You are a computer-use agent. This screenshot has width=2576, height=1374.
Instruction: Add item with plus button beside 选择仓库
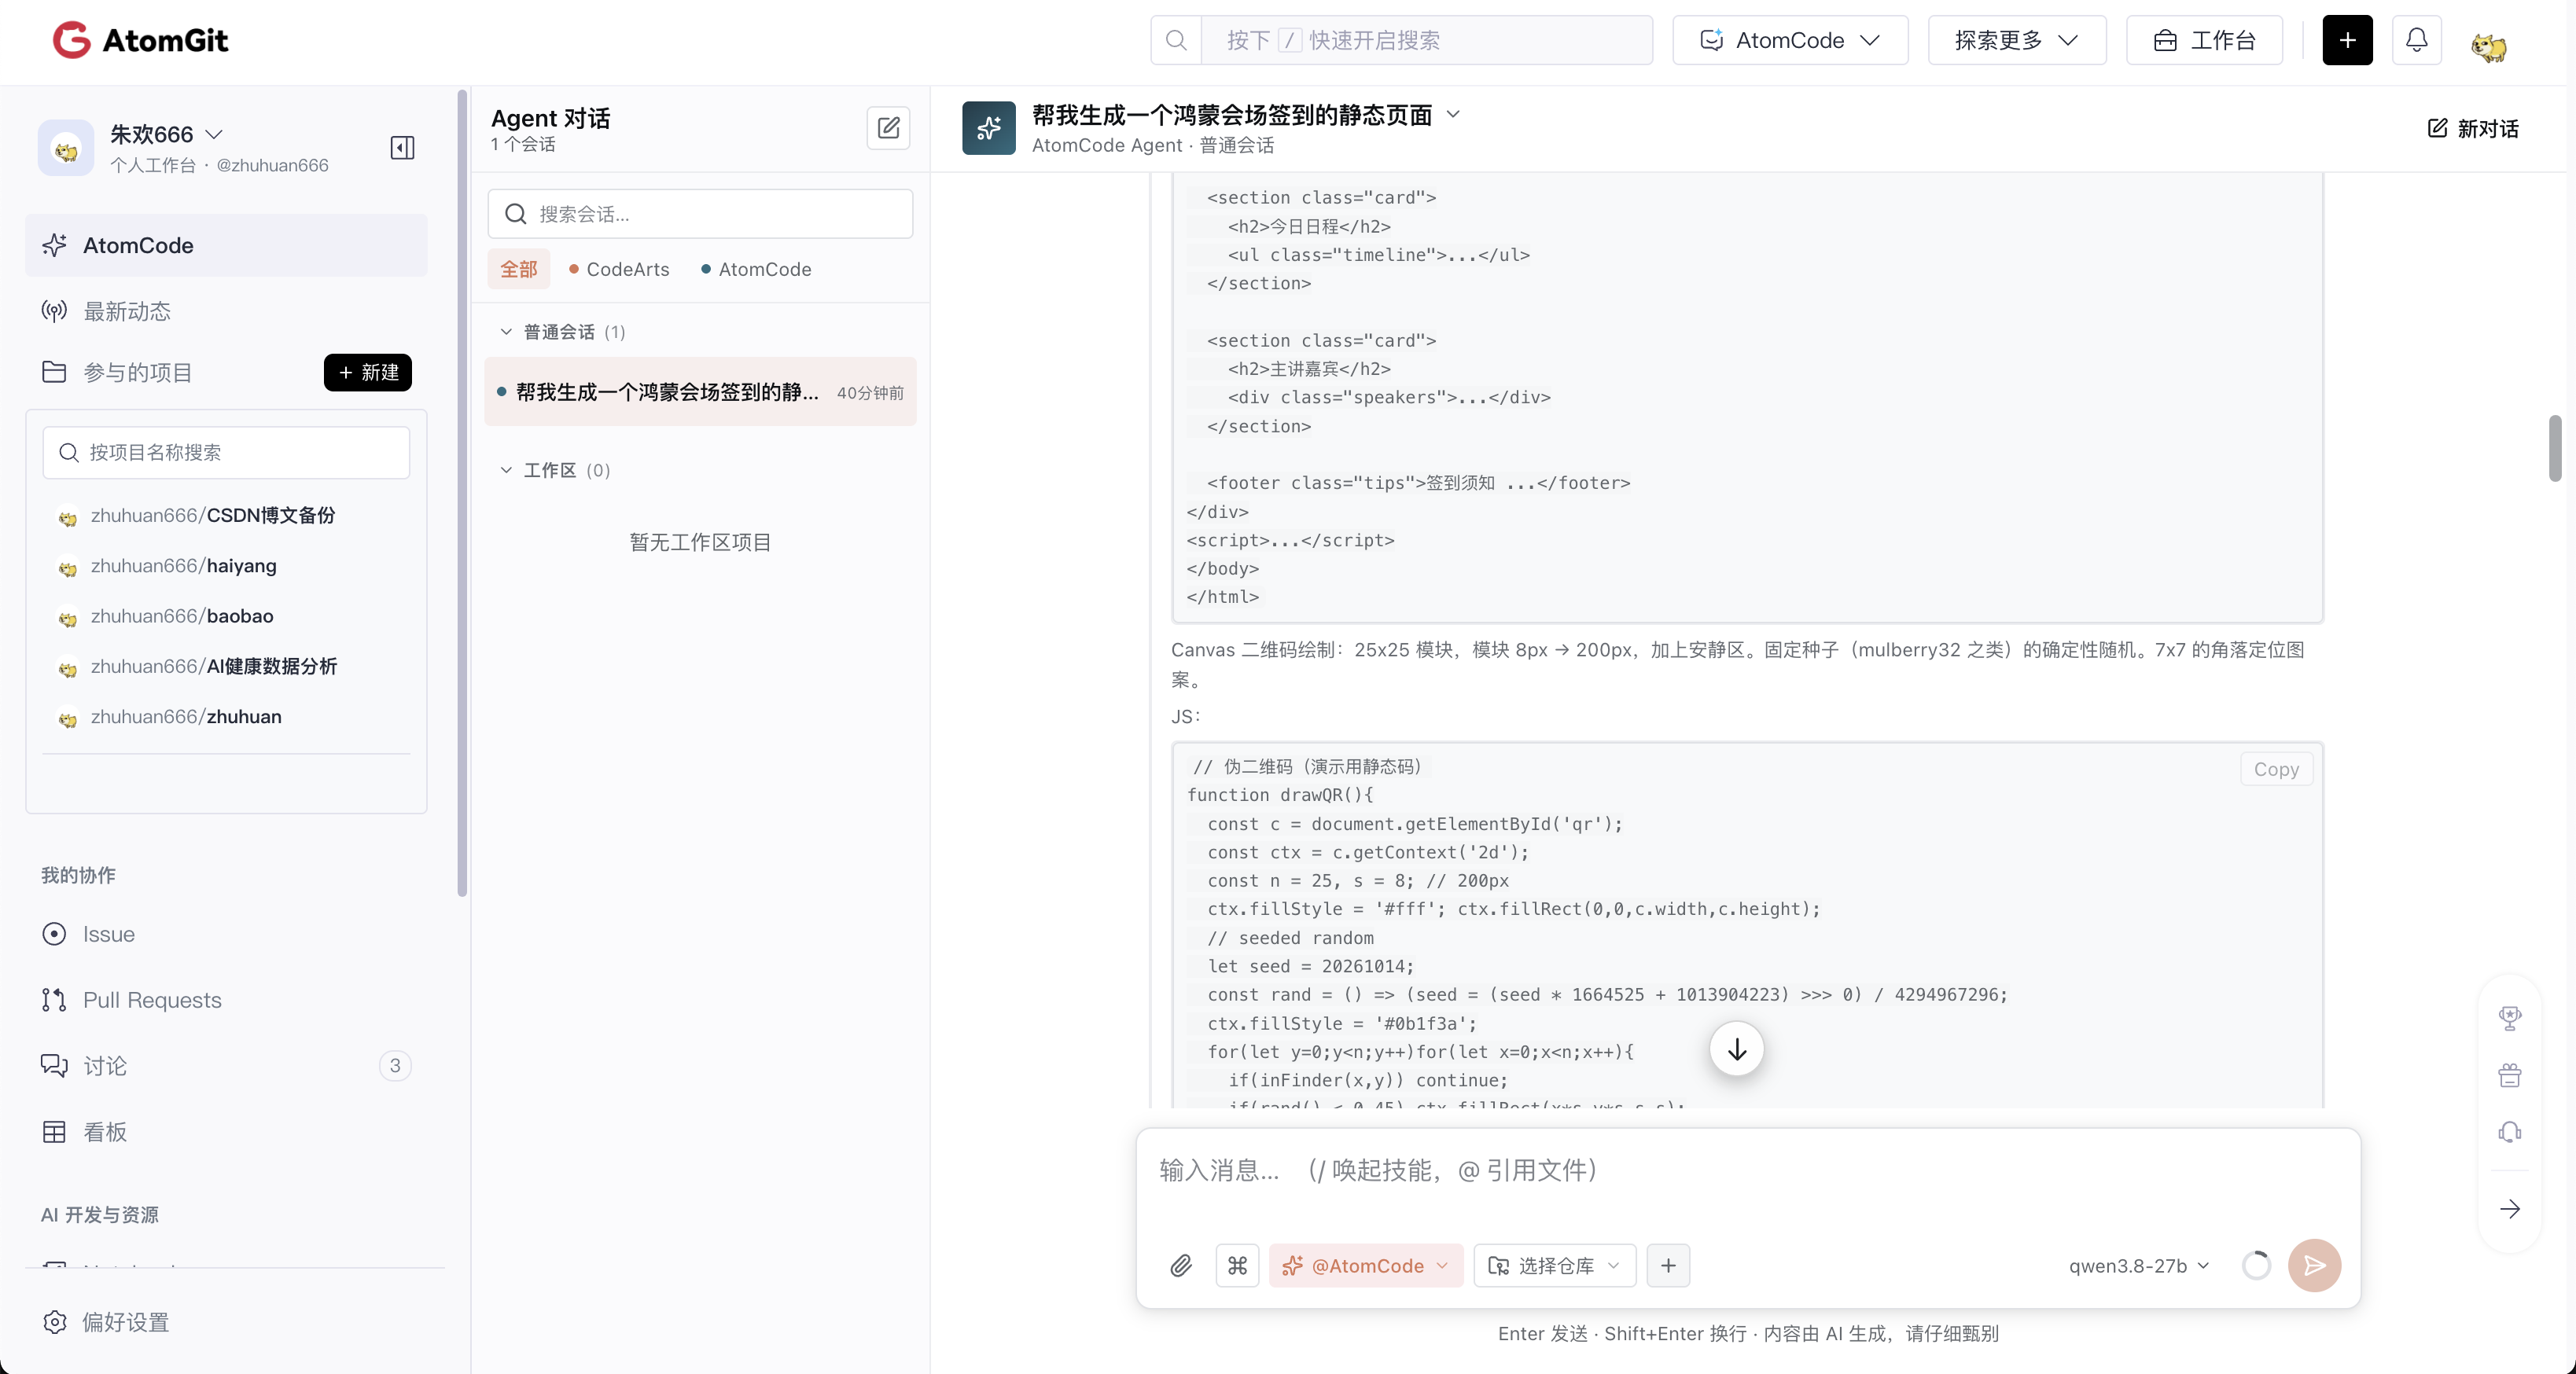click(1668, 1265)
